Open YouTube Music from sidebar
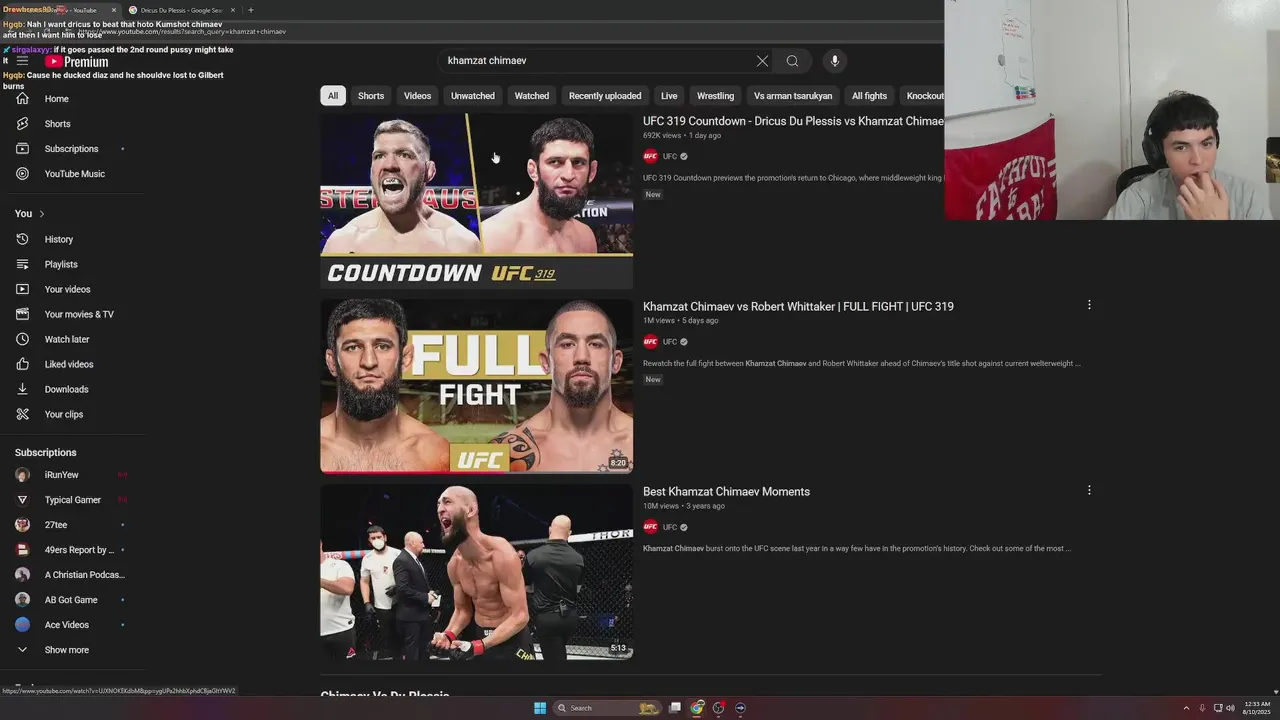The image size is (1280, 720). click(x=72, y=174)
